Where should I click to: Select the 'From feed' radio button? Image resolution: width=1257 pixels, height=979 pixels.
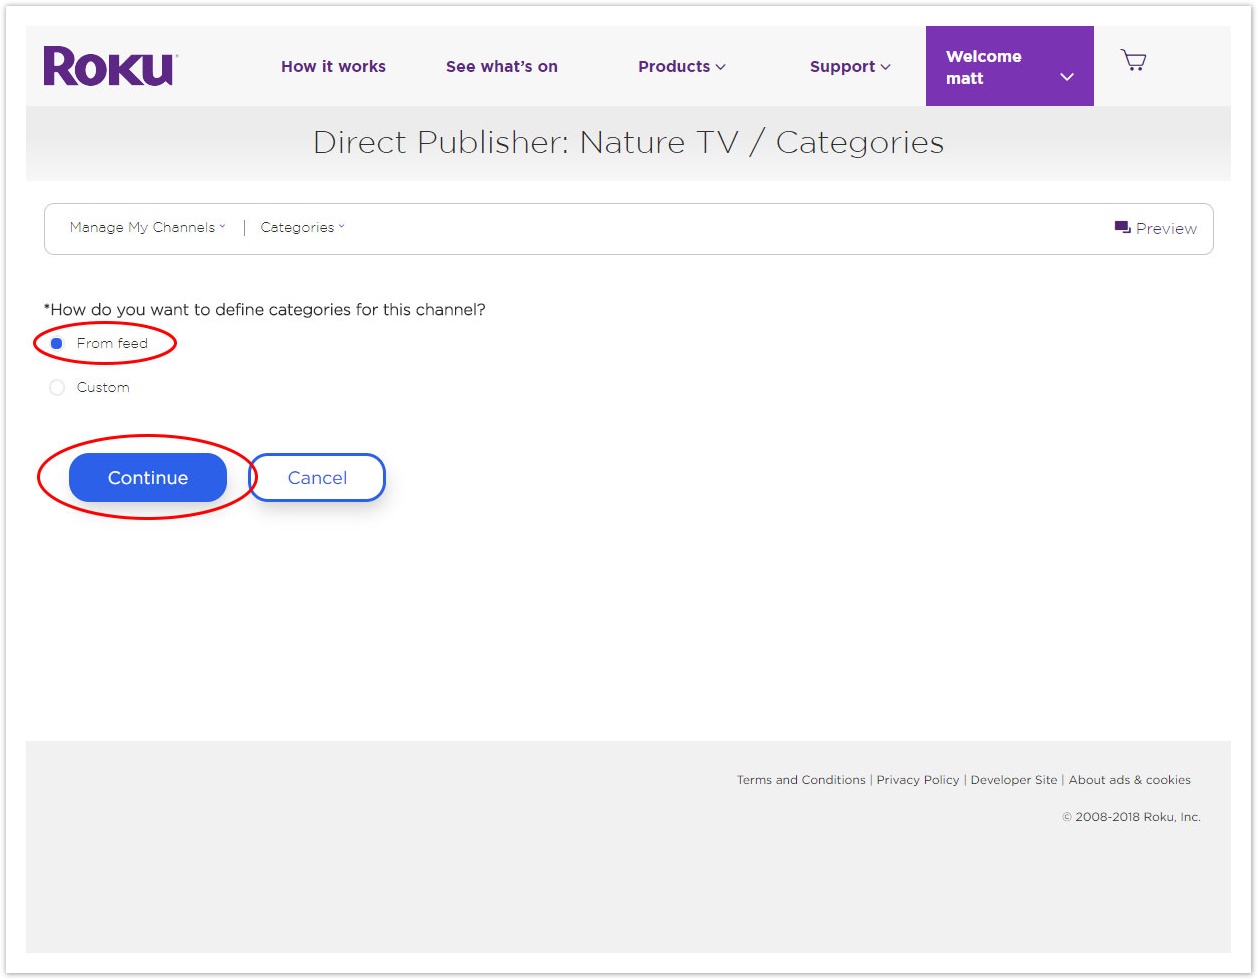pyautogui.click(x=57, y=344)
